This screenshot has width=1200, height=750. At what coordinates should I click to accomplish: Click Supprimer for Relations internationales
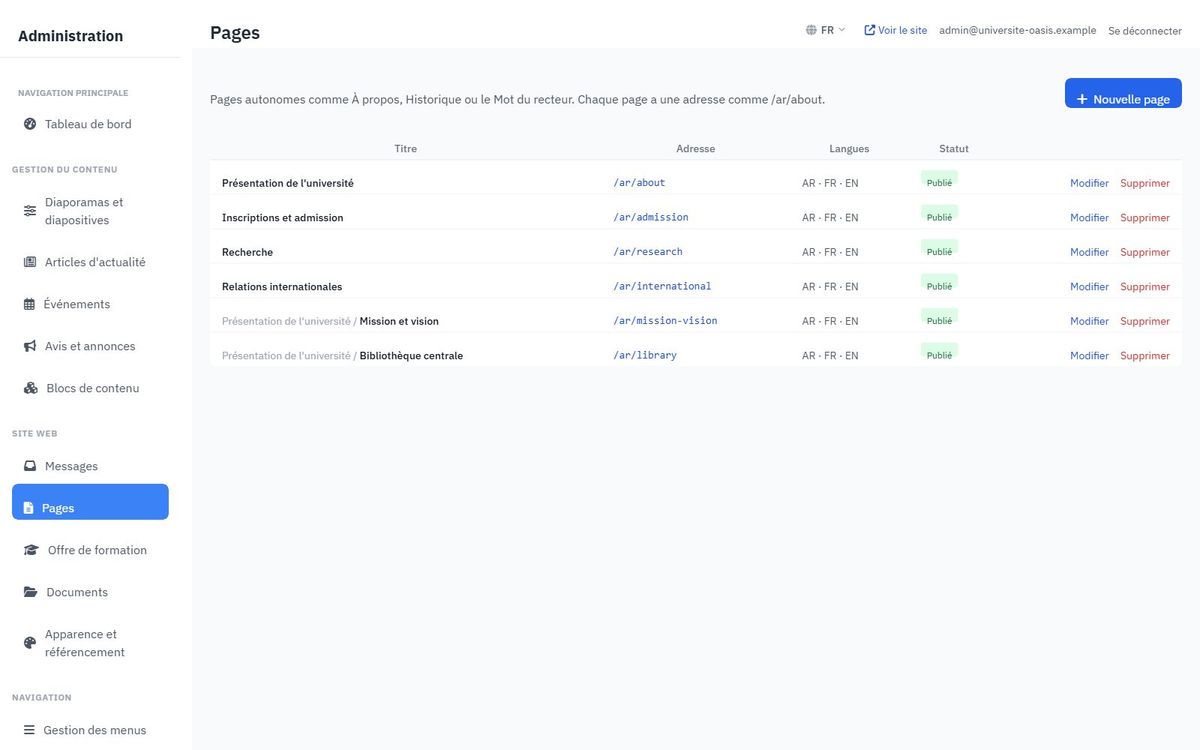pos(1145,286)
